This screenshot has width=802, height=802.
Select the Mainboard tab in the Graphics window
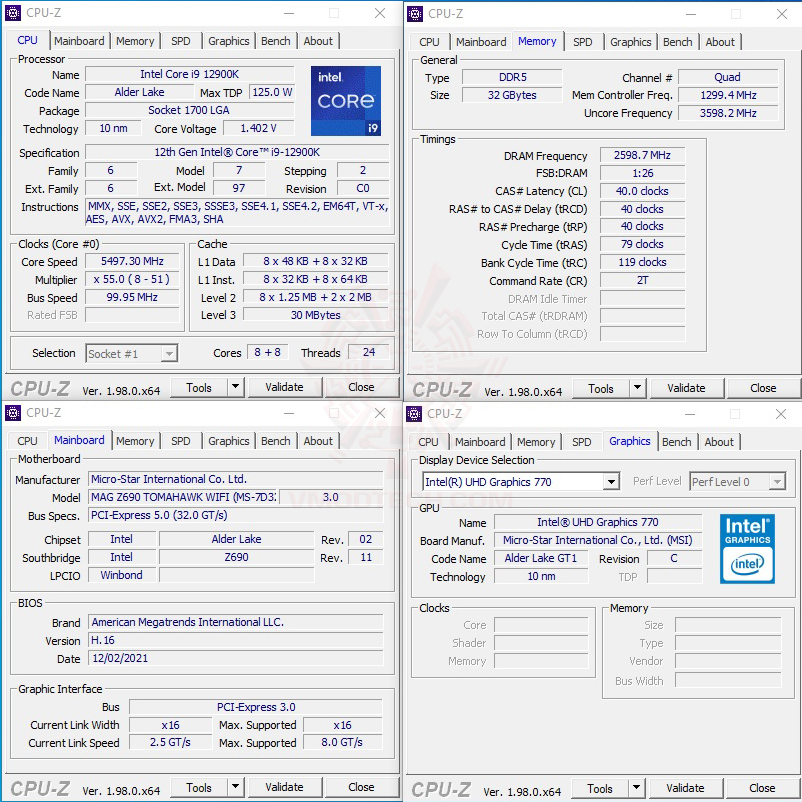[x=480, y=442]
